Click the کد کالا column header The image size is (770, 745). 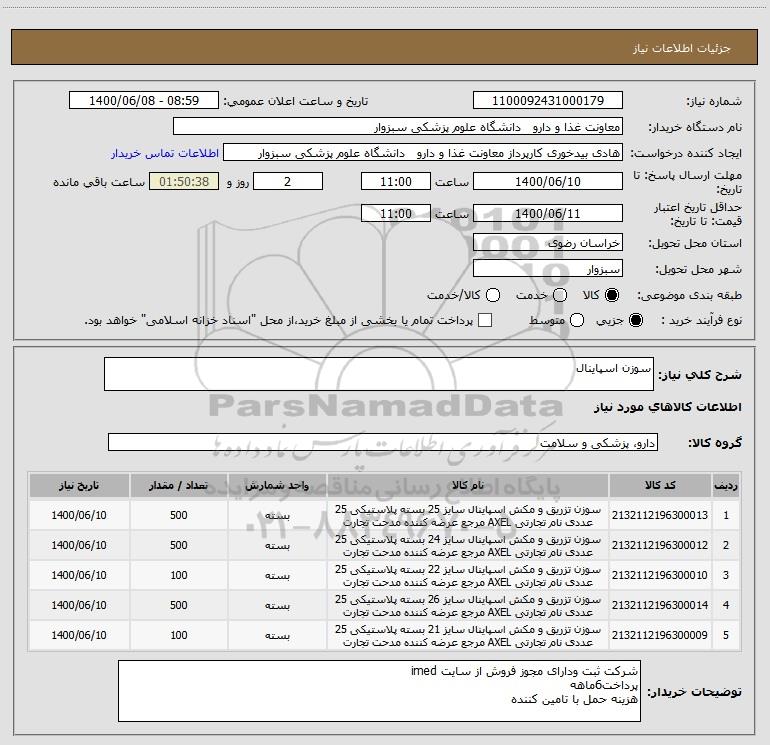click(660, 485)
